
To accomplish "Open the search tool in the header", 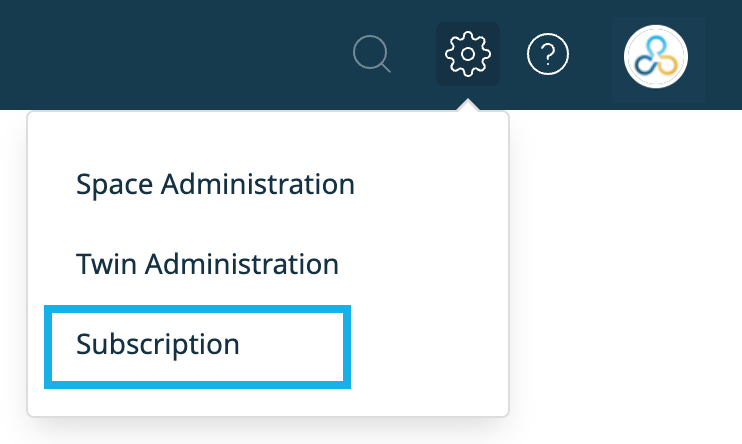I will [x=371, y=54].
